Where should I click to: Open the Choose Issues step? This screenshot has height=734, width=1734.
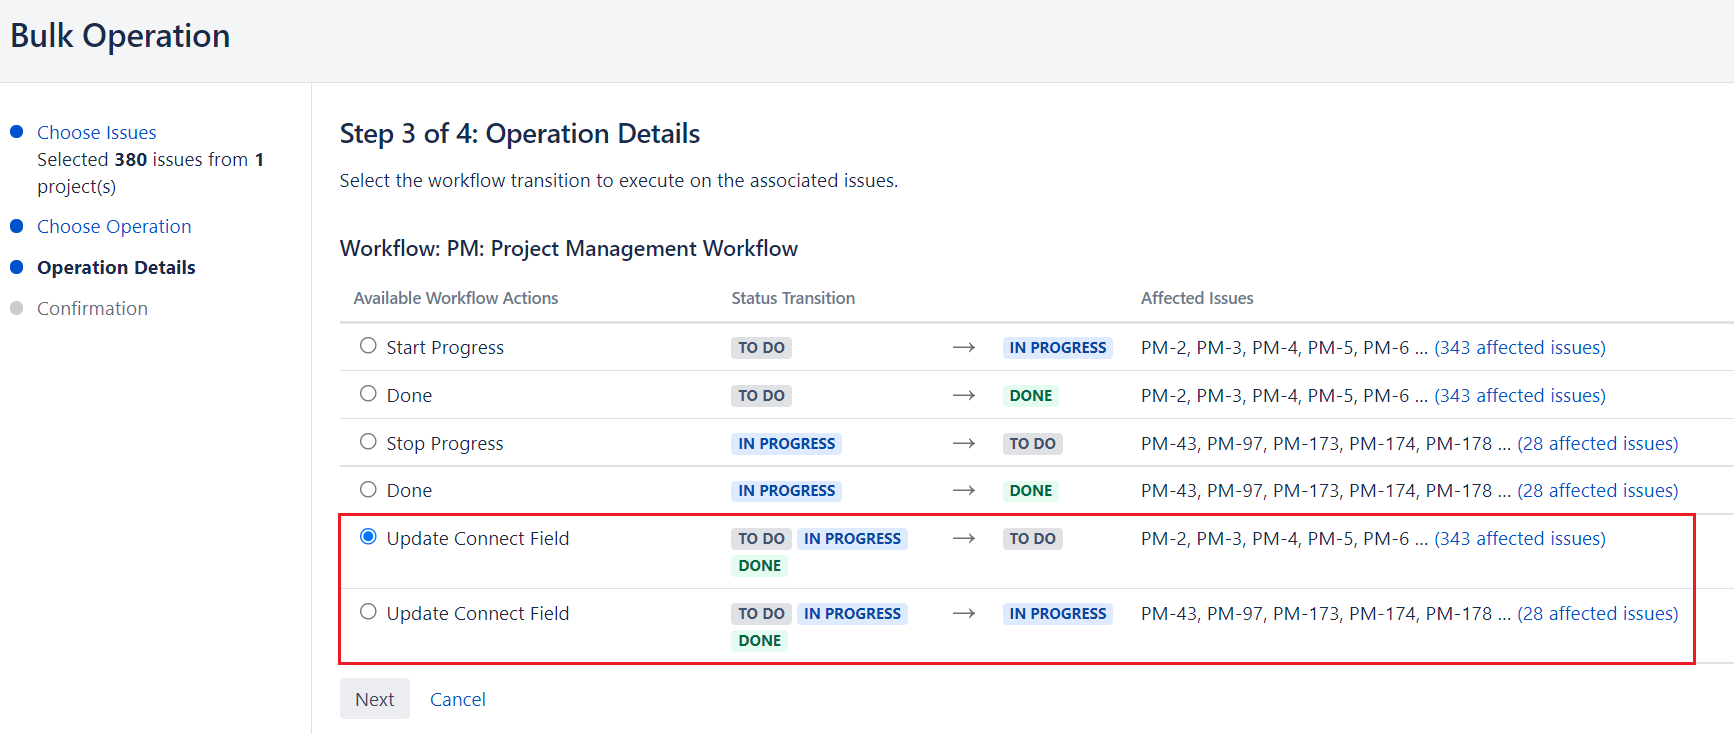[96, 132]
